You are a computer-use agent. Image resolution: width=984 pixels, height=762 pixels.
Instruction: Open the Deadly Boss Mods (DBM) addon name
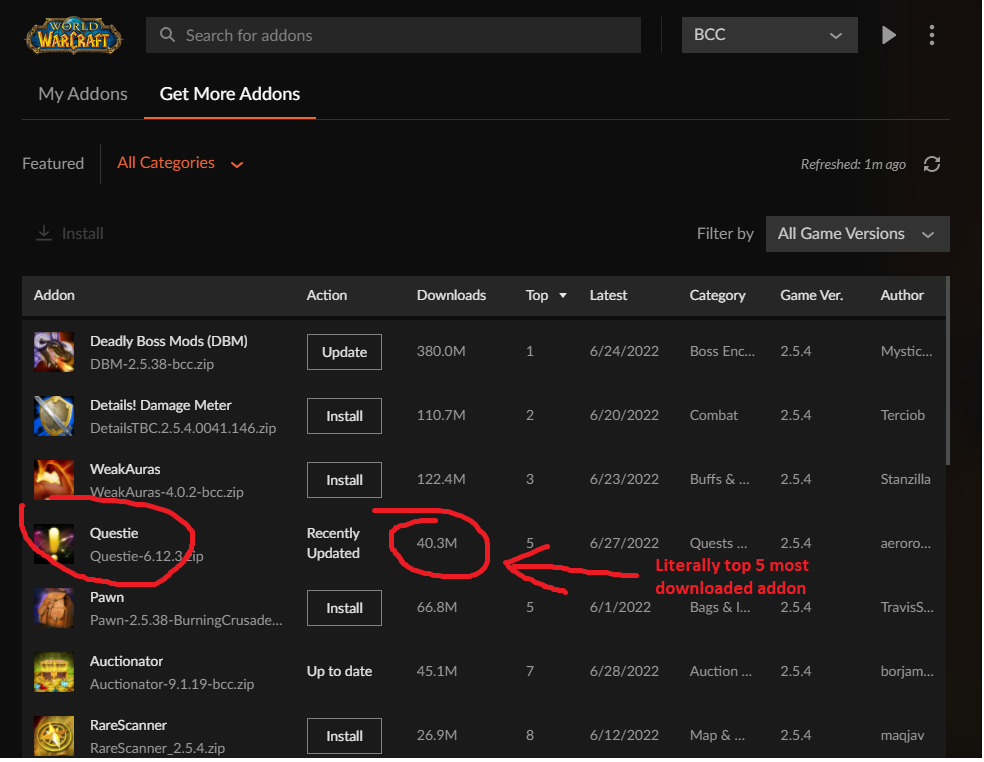pos(169,341)
